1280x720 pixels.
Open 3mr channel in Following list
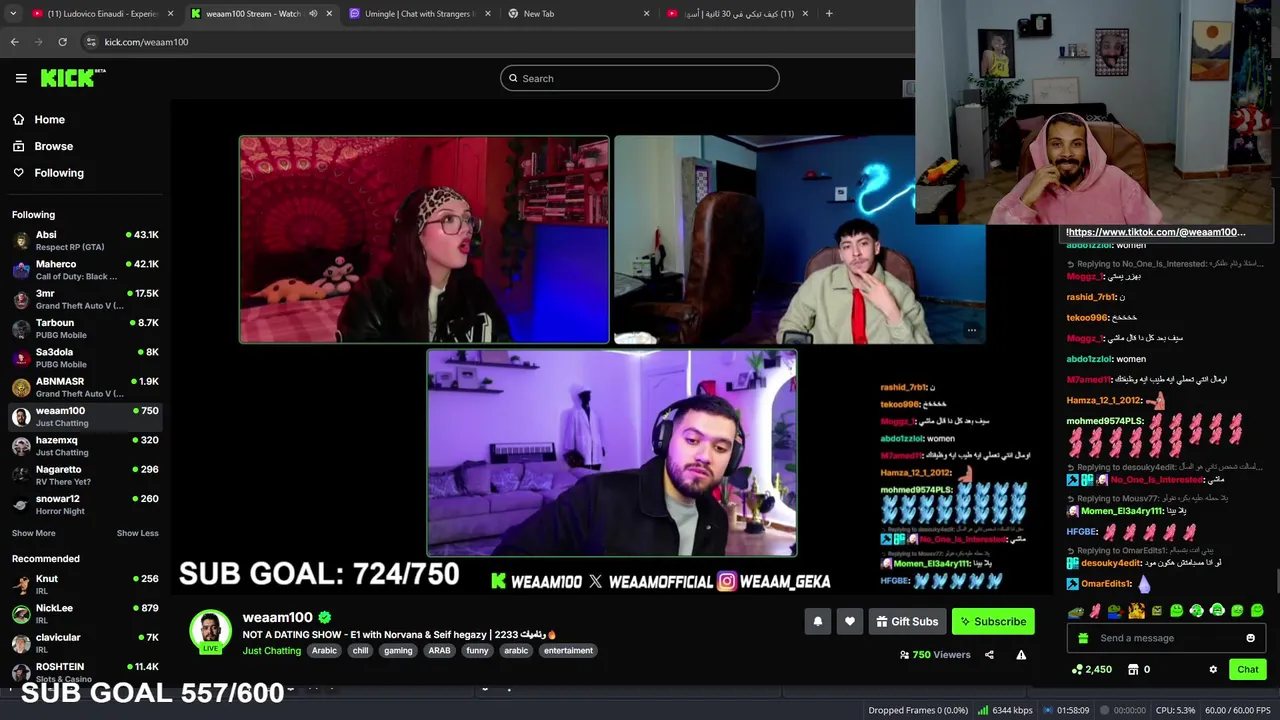click(85, 299)
